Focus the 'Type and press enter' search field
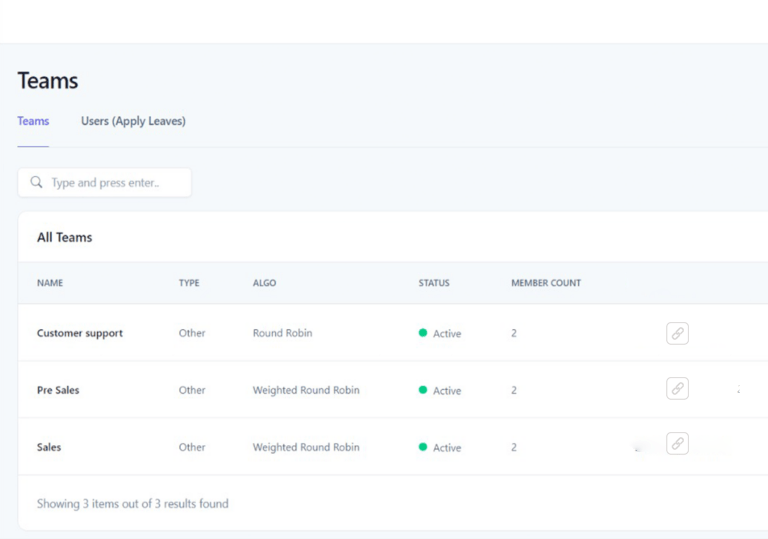This screenshot has width=768, height=539. pos(104,183)
